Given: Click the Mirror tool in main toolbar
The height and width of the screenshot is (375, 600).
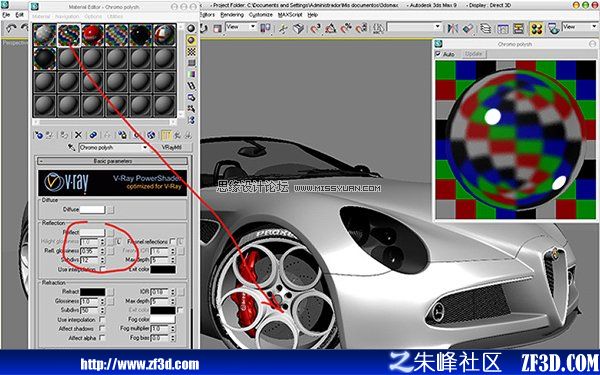Looking at the screenshot, I should (x=453, y=28).
